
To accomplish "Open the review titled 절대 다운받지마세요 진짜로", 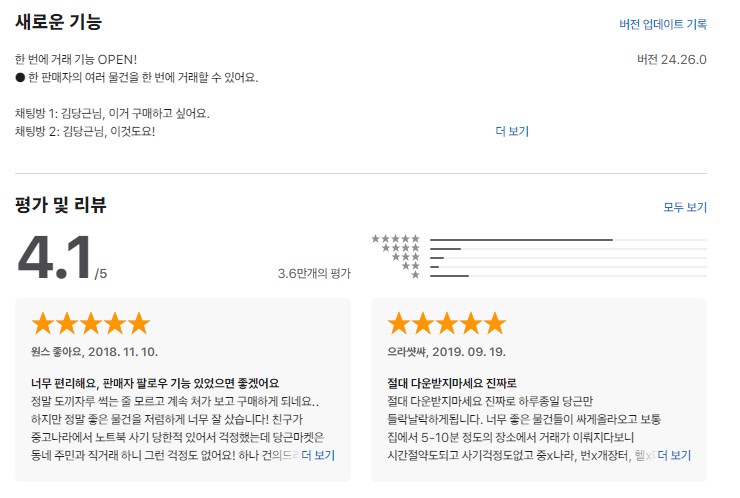I will [x=452, y=383].
